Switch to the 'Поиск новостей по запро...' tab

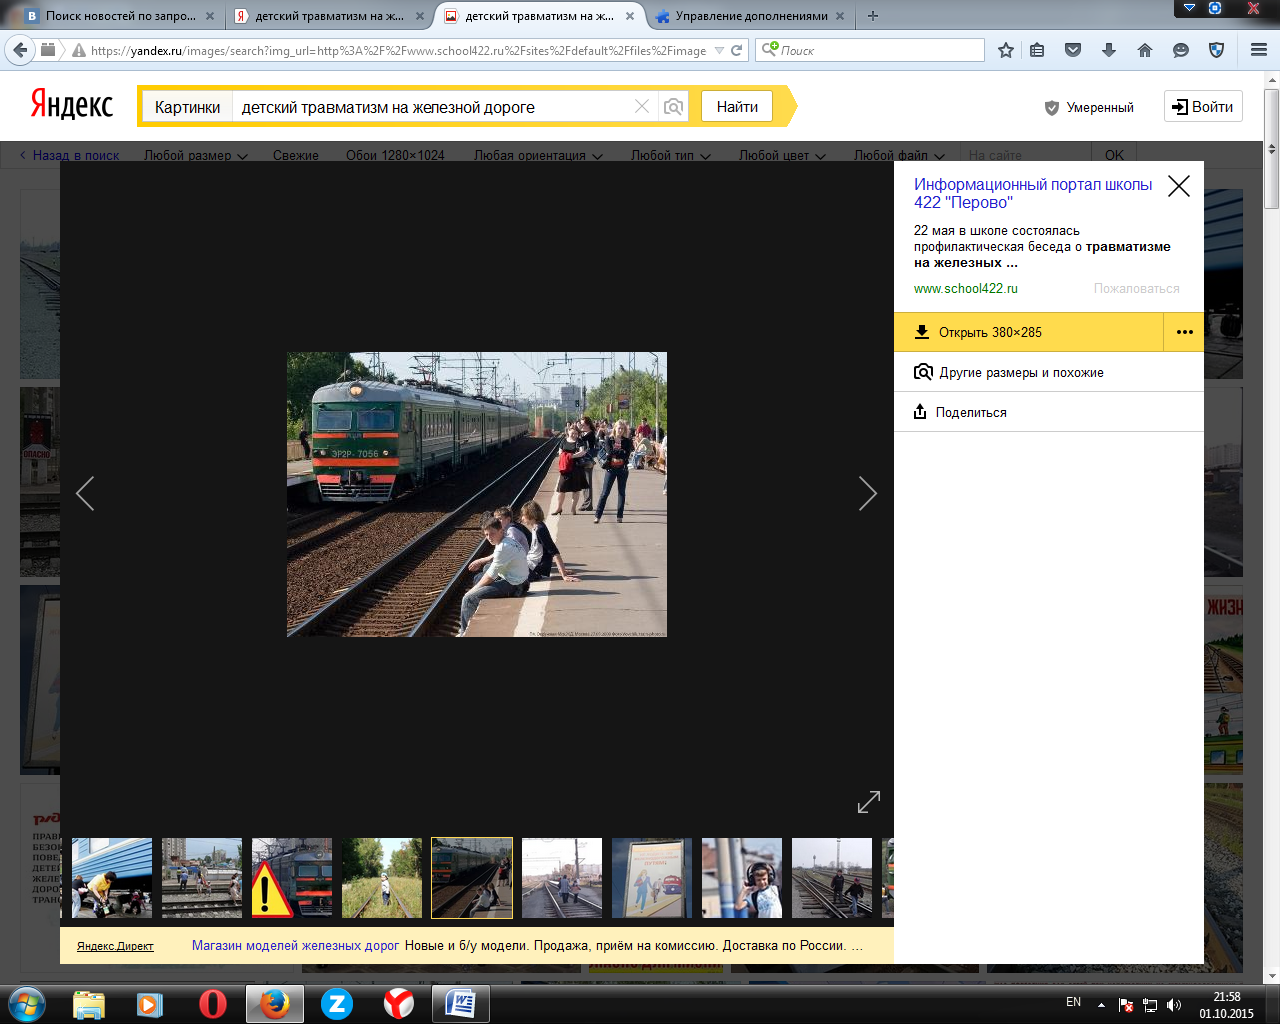tap(121, 16)
